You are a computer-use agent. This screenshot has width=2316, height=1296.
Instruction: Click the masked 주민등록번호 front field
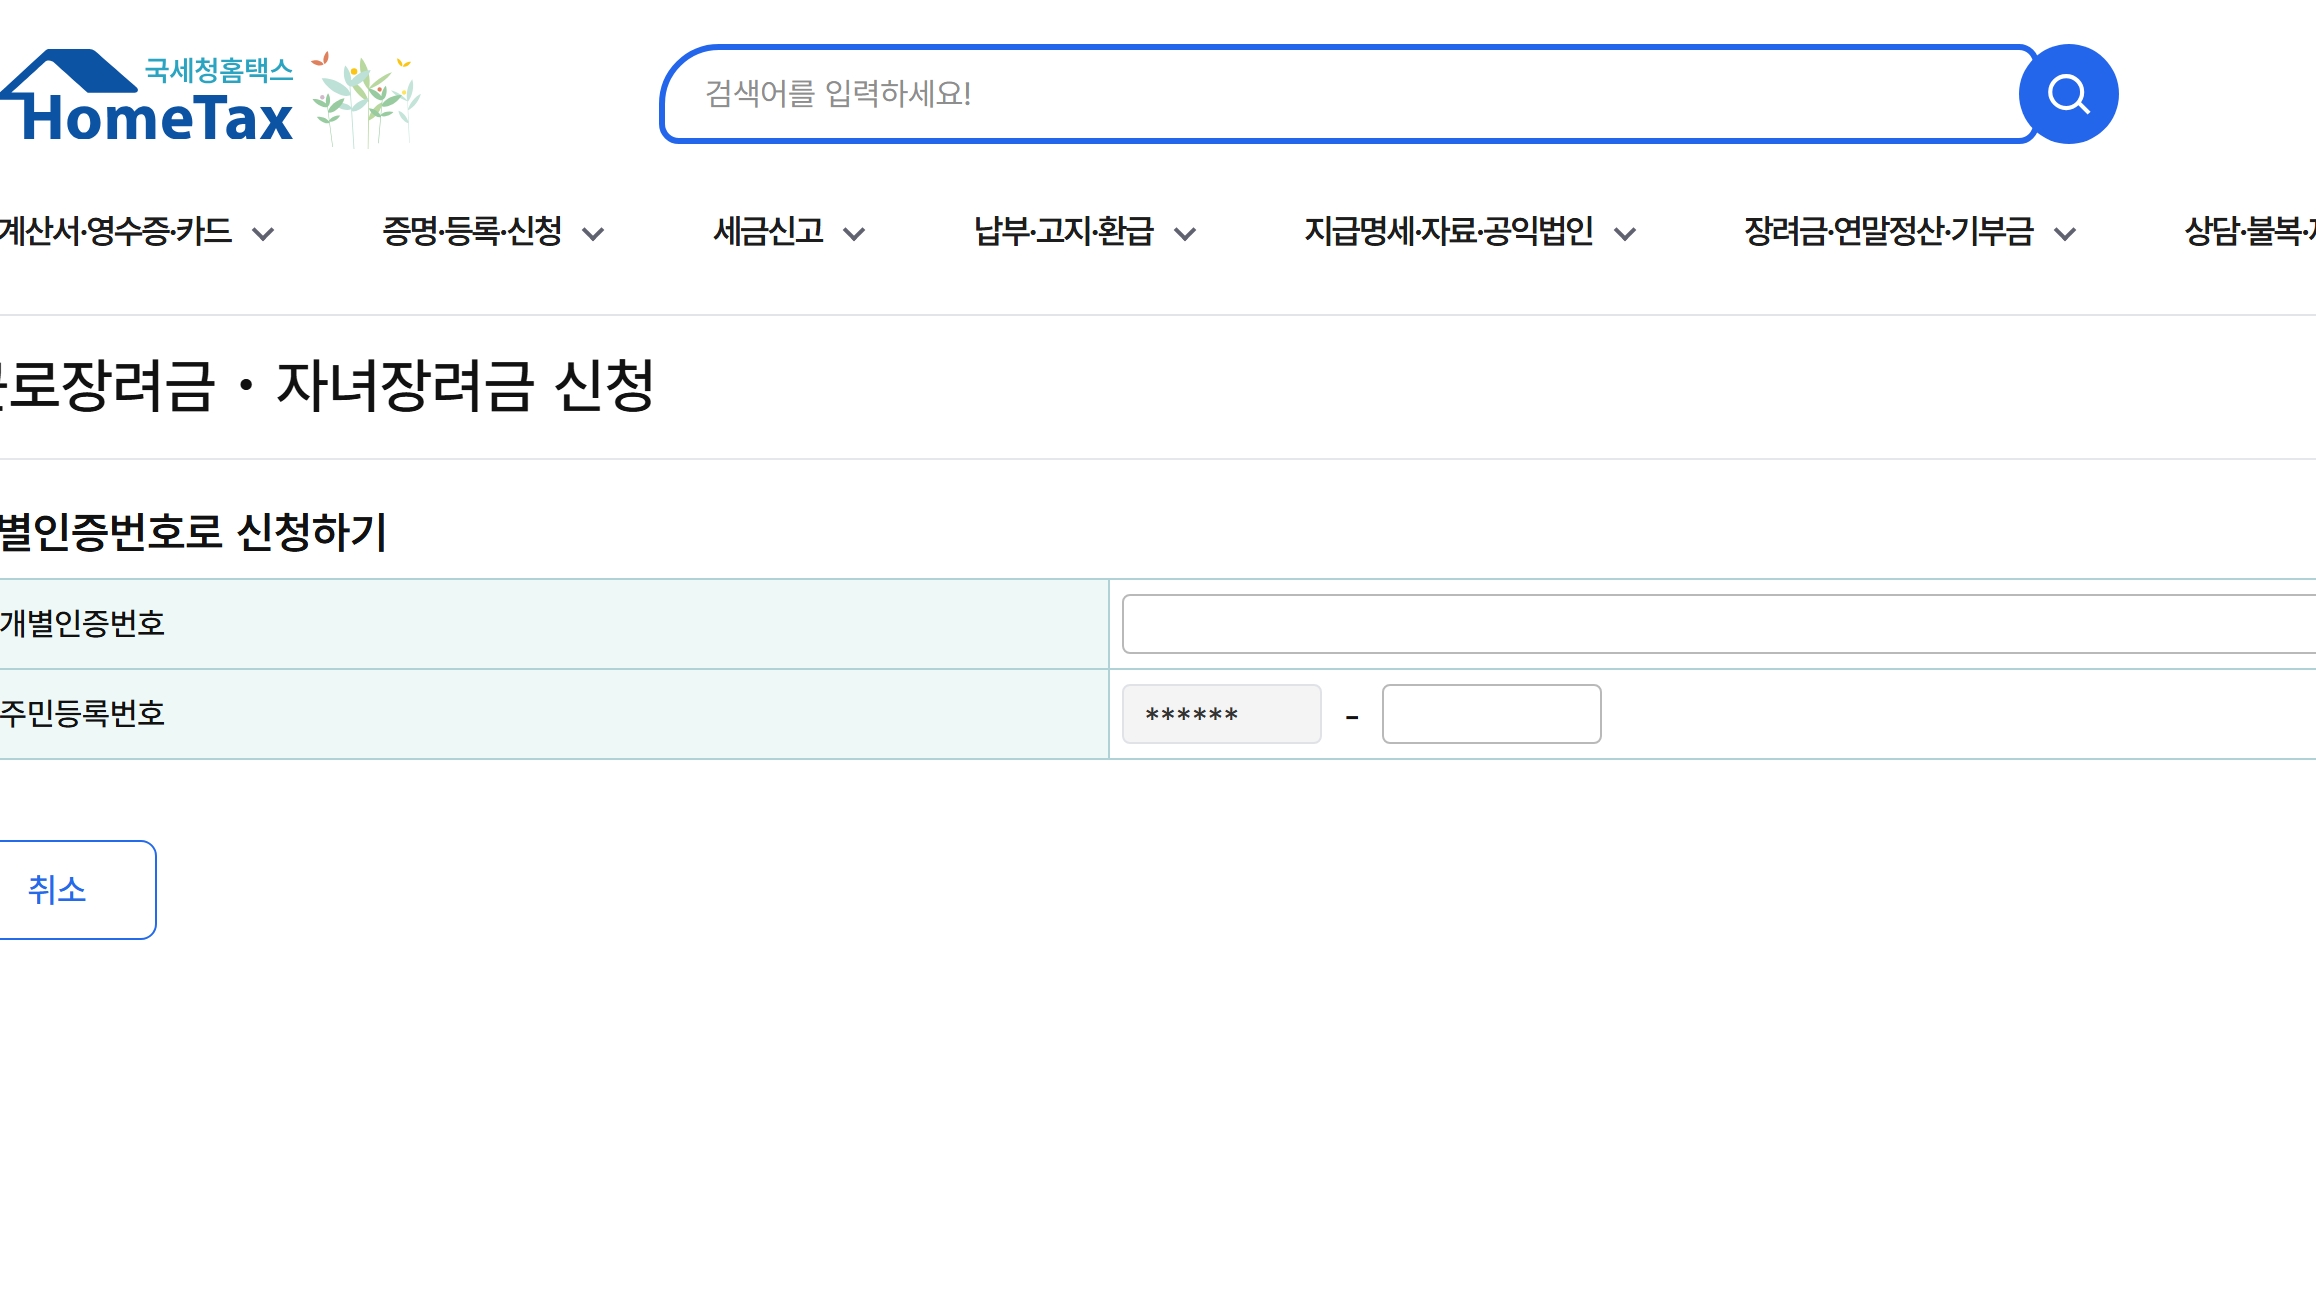pyautogui.click(x=1221, y=714)
